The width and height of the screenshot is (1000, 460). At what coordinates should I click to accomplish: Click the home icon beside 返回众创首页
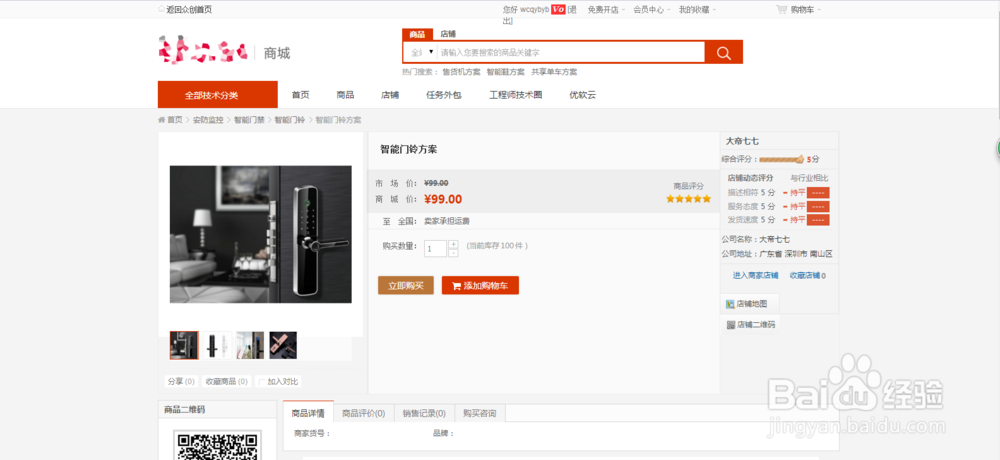pos(161,9)
